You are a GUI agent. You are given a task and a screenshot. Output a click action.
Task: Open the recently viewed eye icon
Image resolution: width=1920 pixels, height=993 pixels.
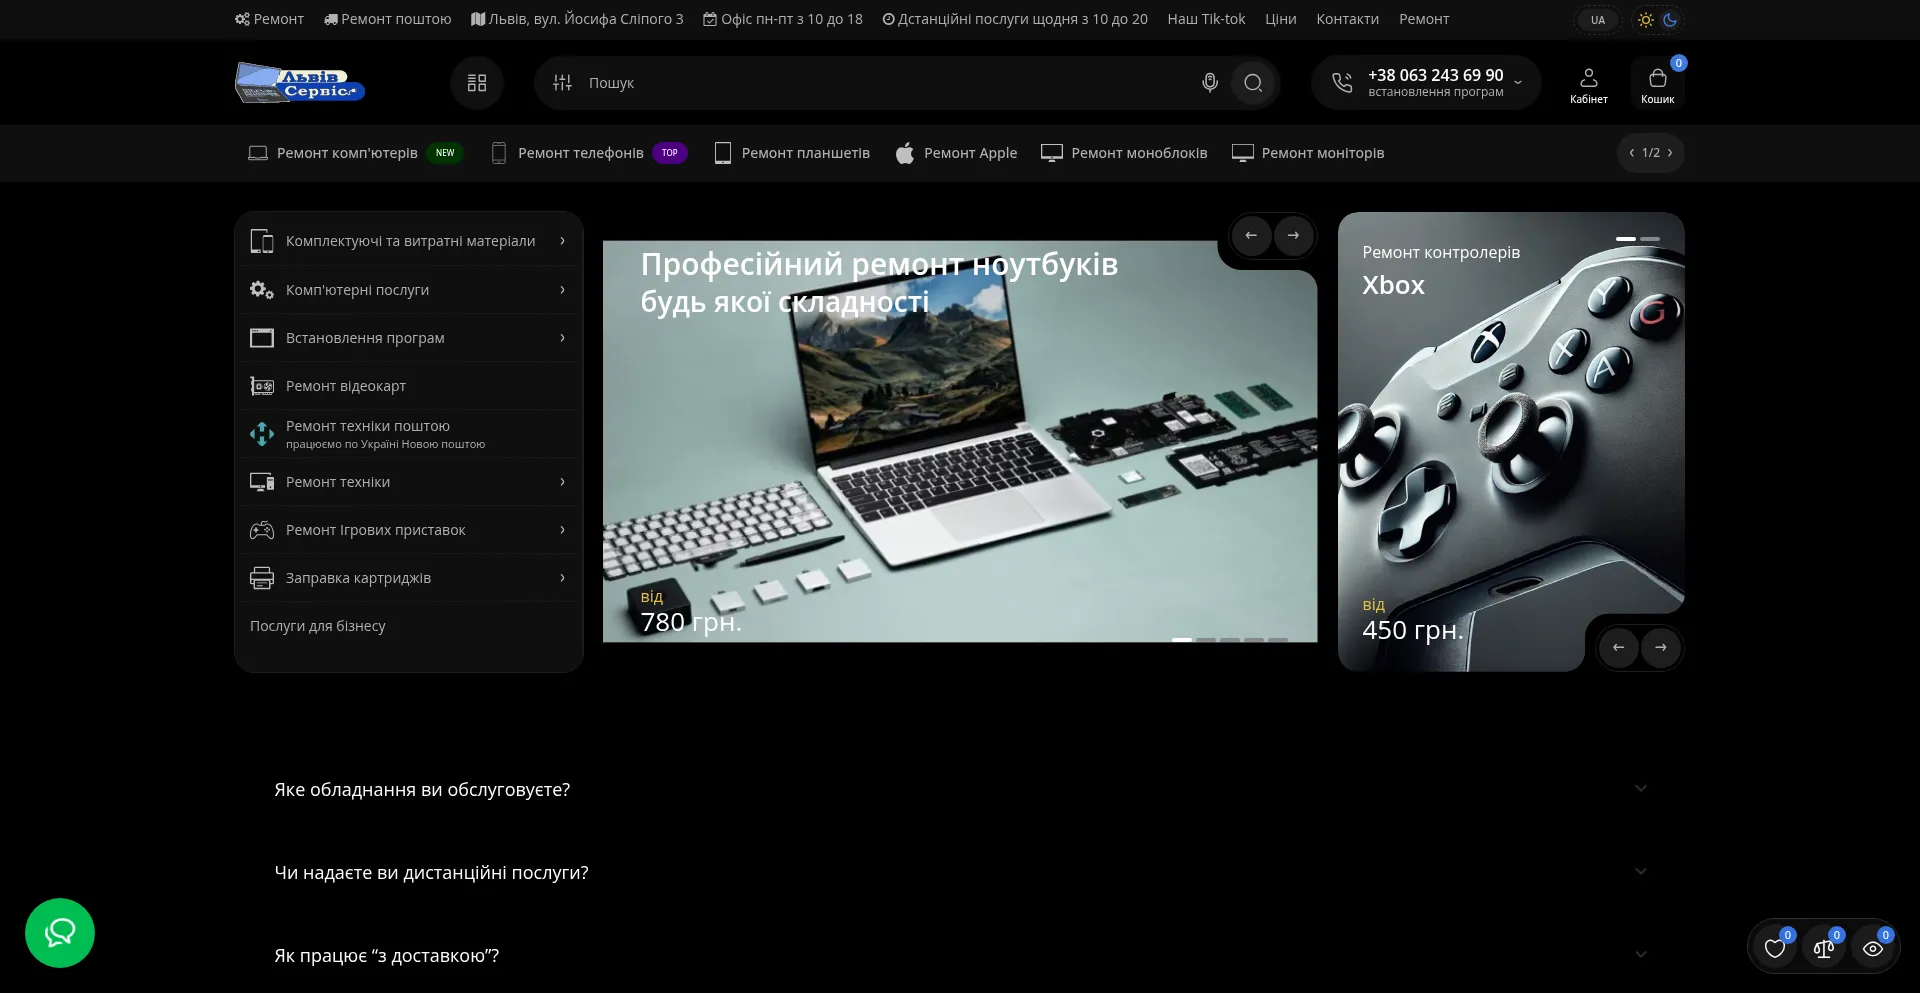(x=1873, y=948)
